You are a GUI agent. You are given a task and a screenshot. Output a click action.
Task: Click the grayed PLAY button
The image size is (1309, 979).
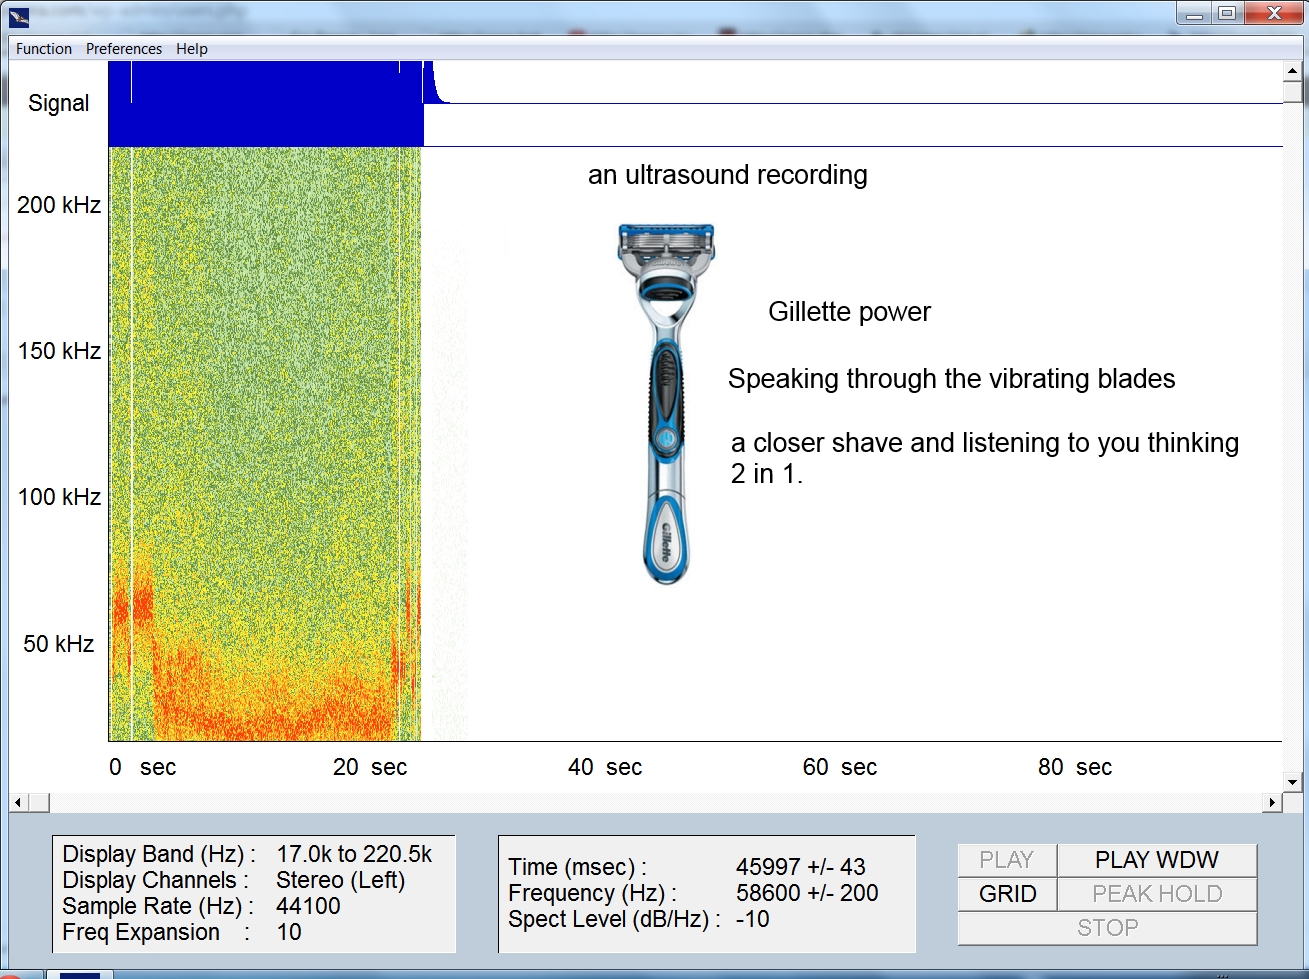[x=1006, y=860]
